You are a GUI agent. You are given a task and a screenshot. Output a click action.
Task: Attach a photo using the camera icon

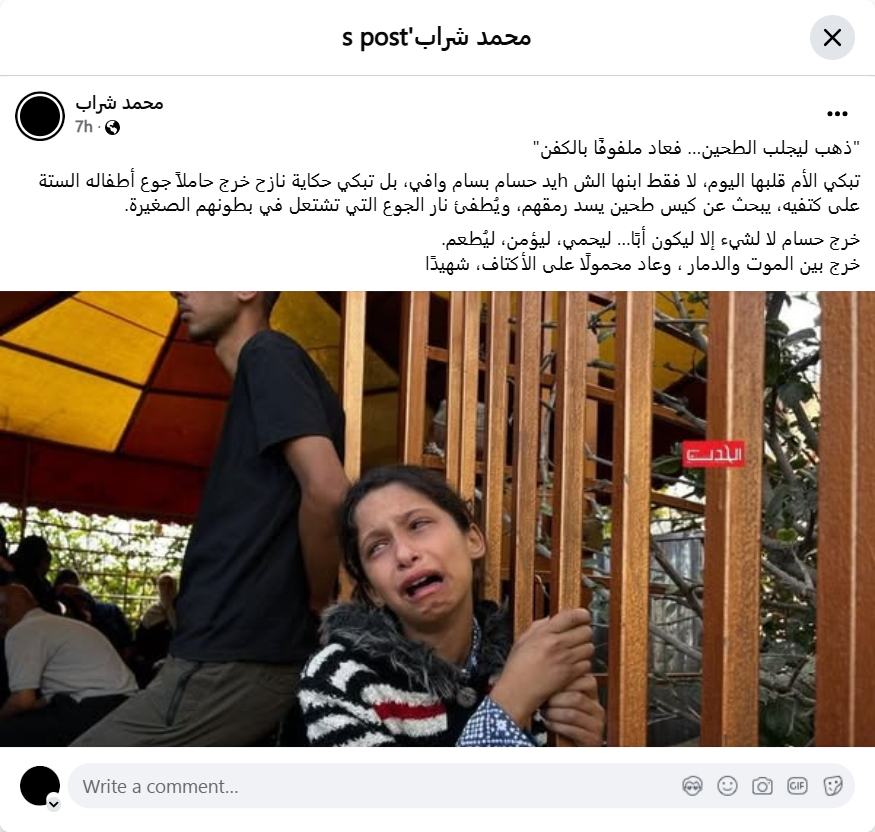pos(762,786)
